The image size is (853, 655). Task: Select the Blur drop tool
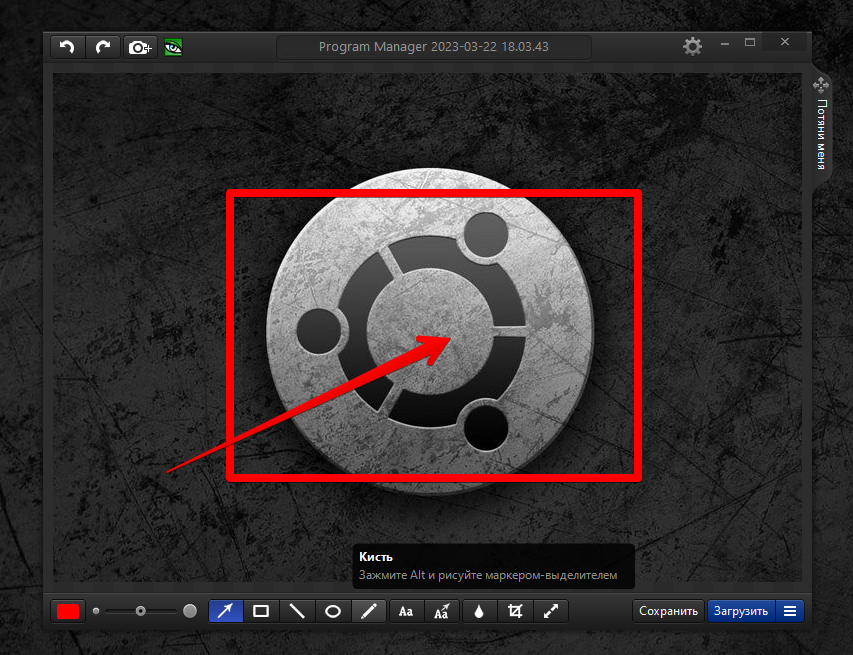(479, 611)
